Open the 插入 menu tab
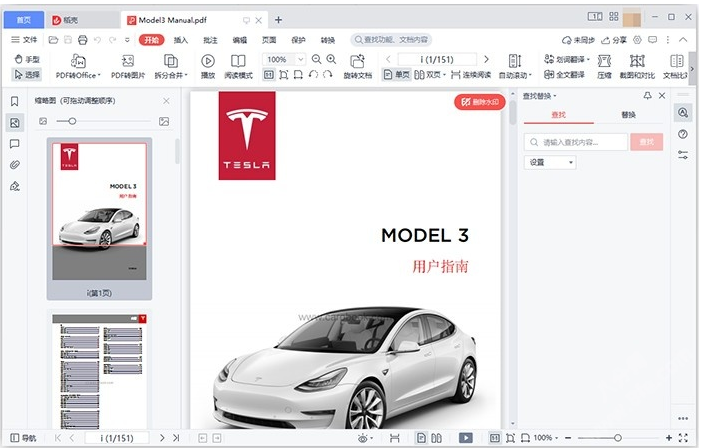 pyautogui.click(x=181, y=40)
